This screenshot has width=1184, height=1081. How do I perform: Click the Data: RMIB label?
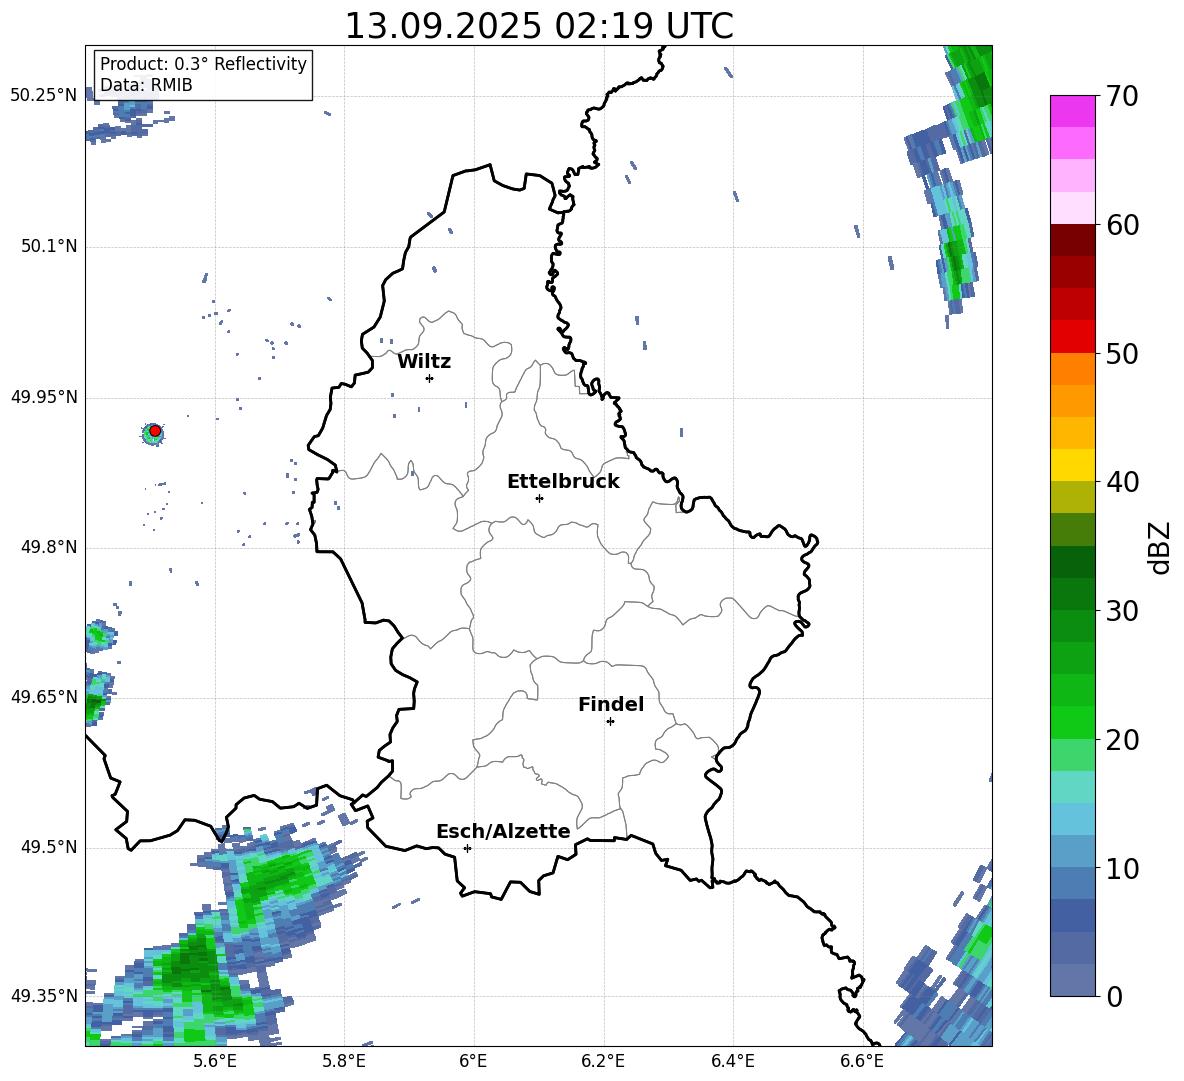click(146, 85)
